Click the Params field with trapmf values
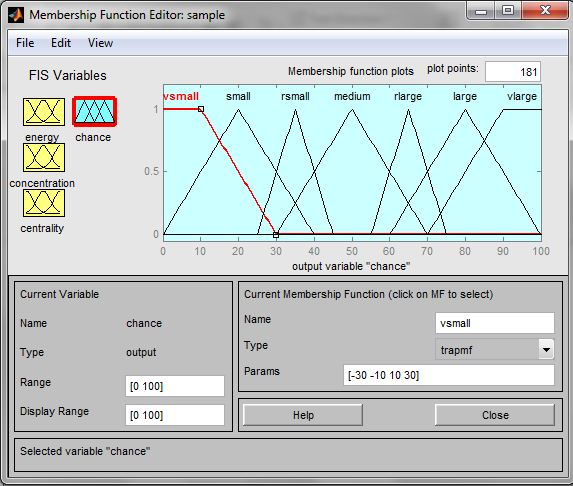 pos(449,375)
